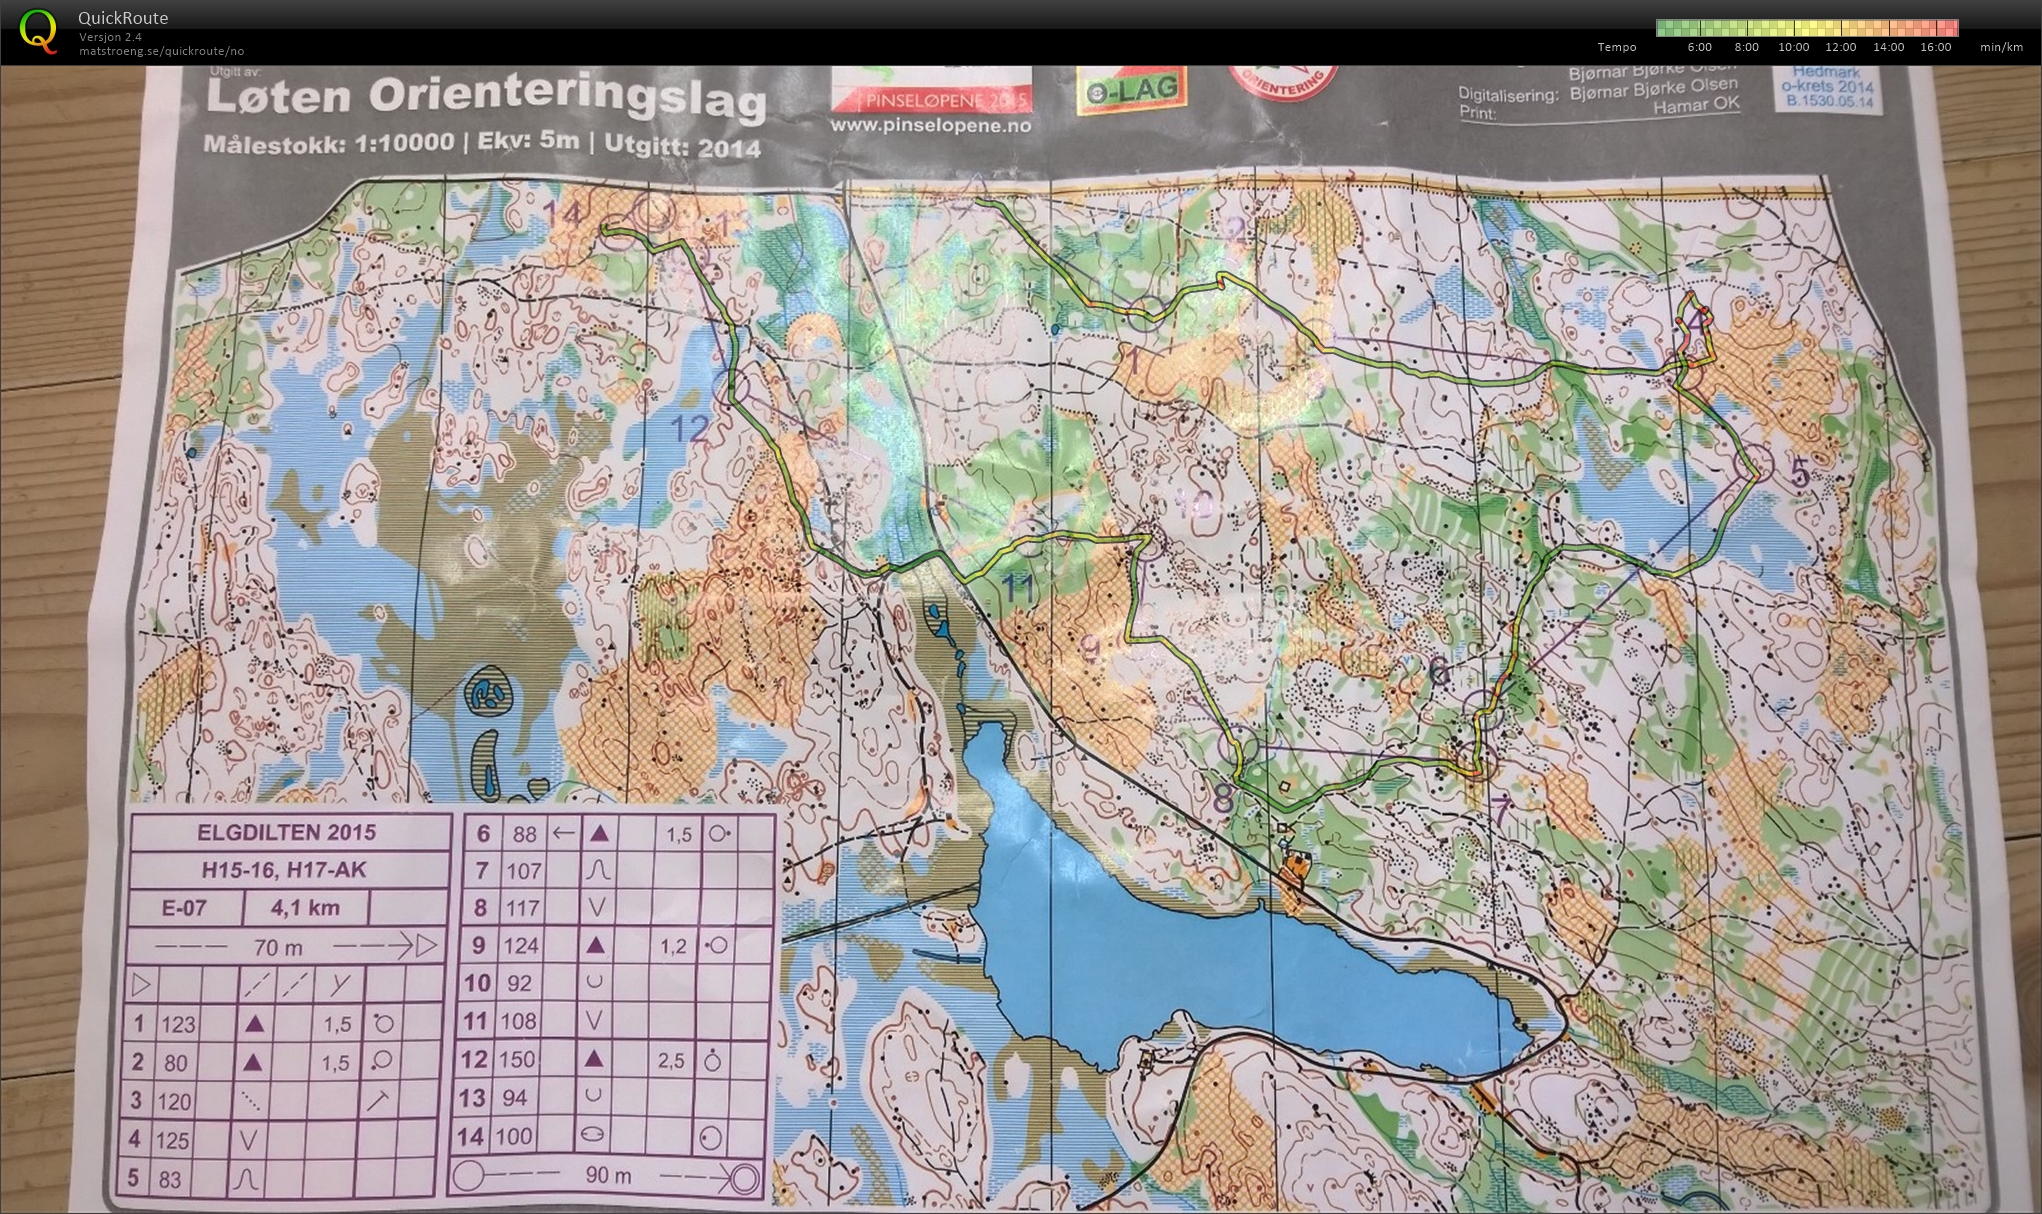Click the ELGDILTEN 2015 header cell
Image resolution: width=2042 pixels, height=1214 pixels.
coord(291,832)
